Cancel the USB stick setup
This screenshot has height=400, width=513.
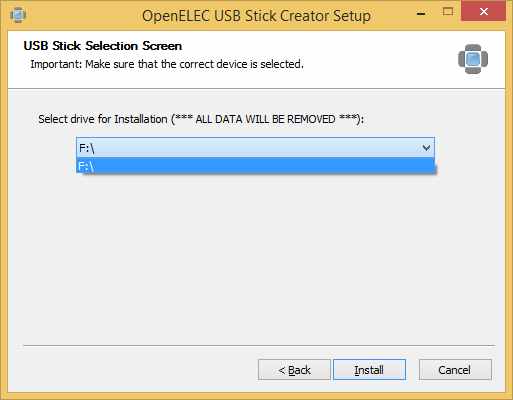click(x=455, y=370)
